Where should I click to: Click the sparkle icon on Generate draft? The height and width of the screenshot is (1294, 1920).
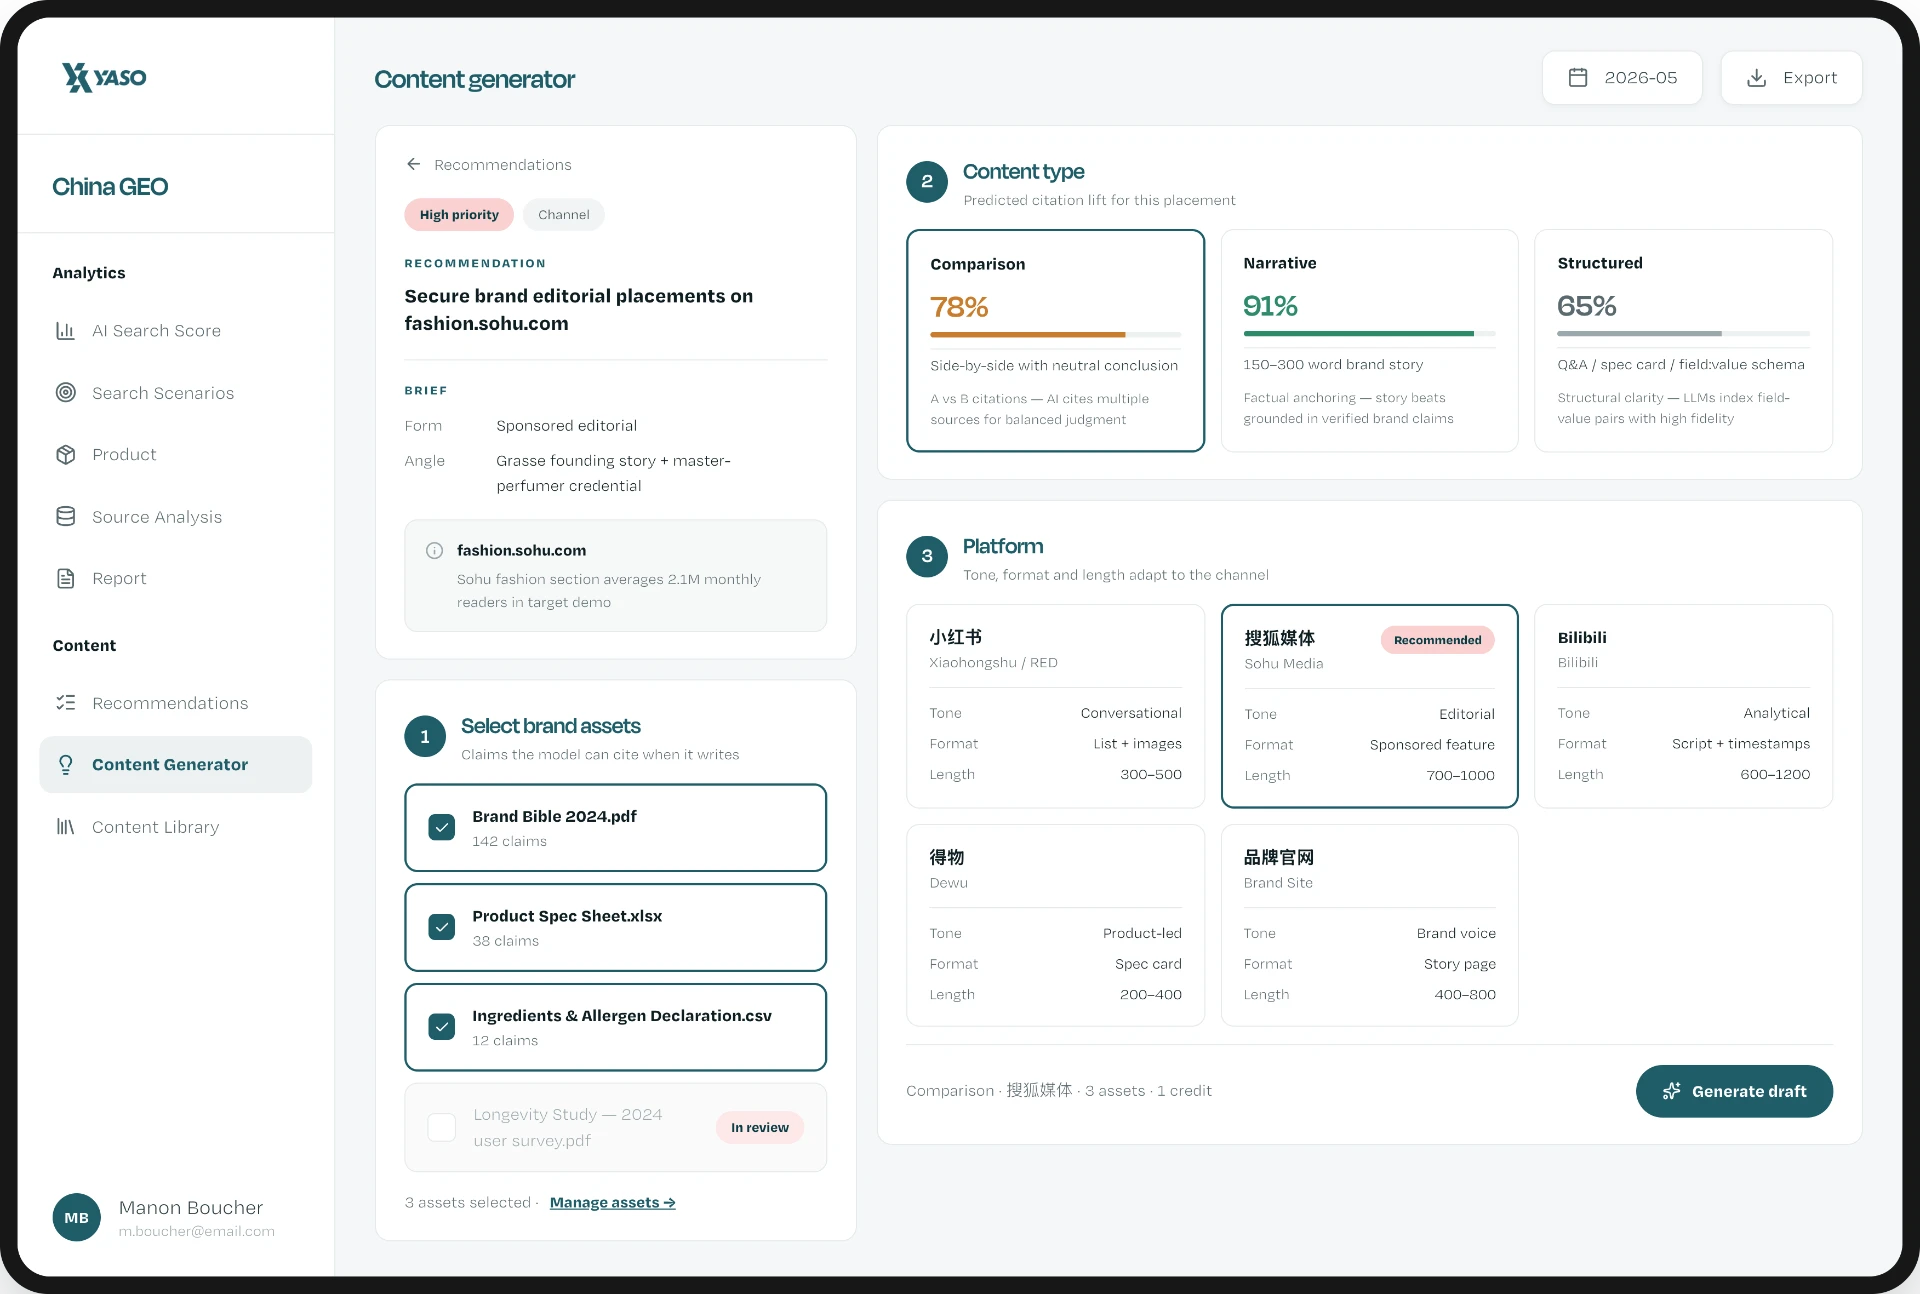(x=1671, y=1091)
